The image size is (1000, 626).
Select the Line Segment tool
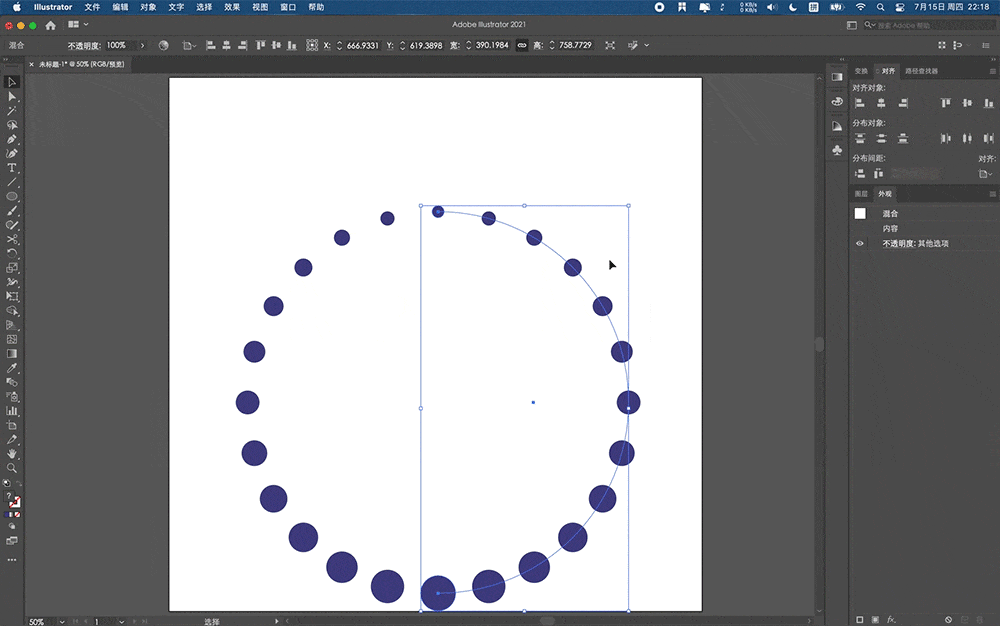[11, 182]
